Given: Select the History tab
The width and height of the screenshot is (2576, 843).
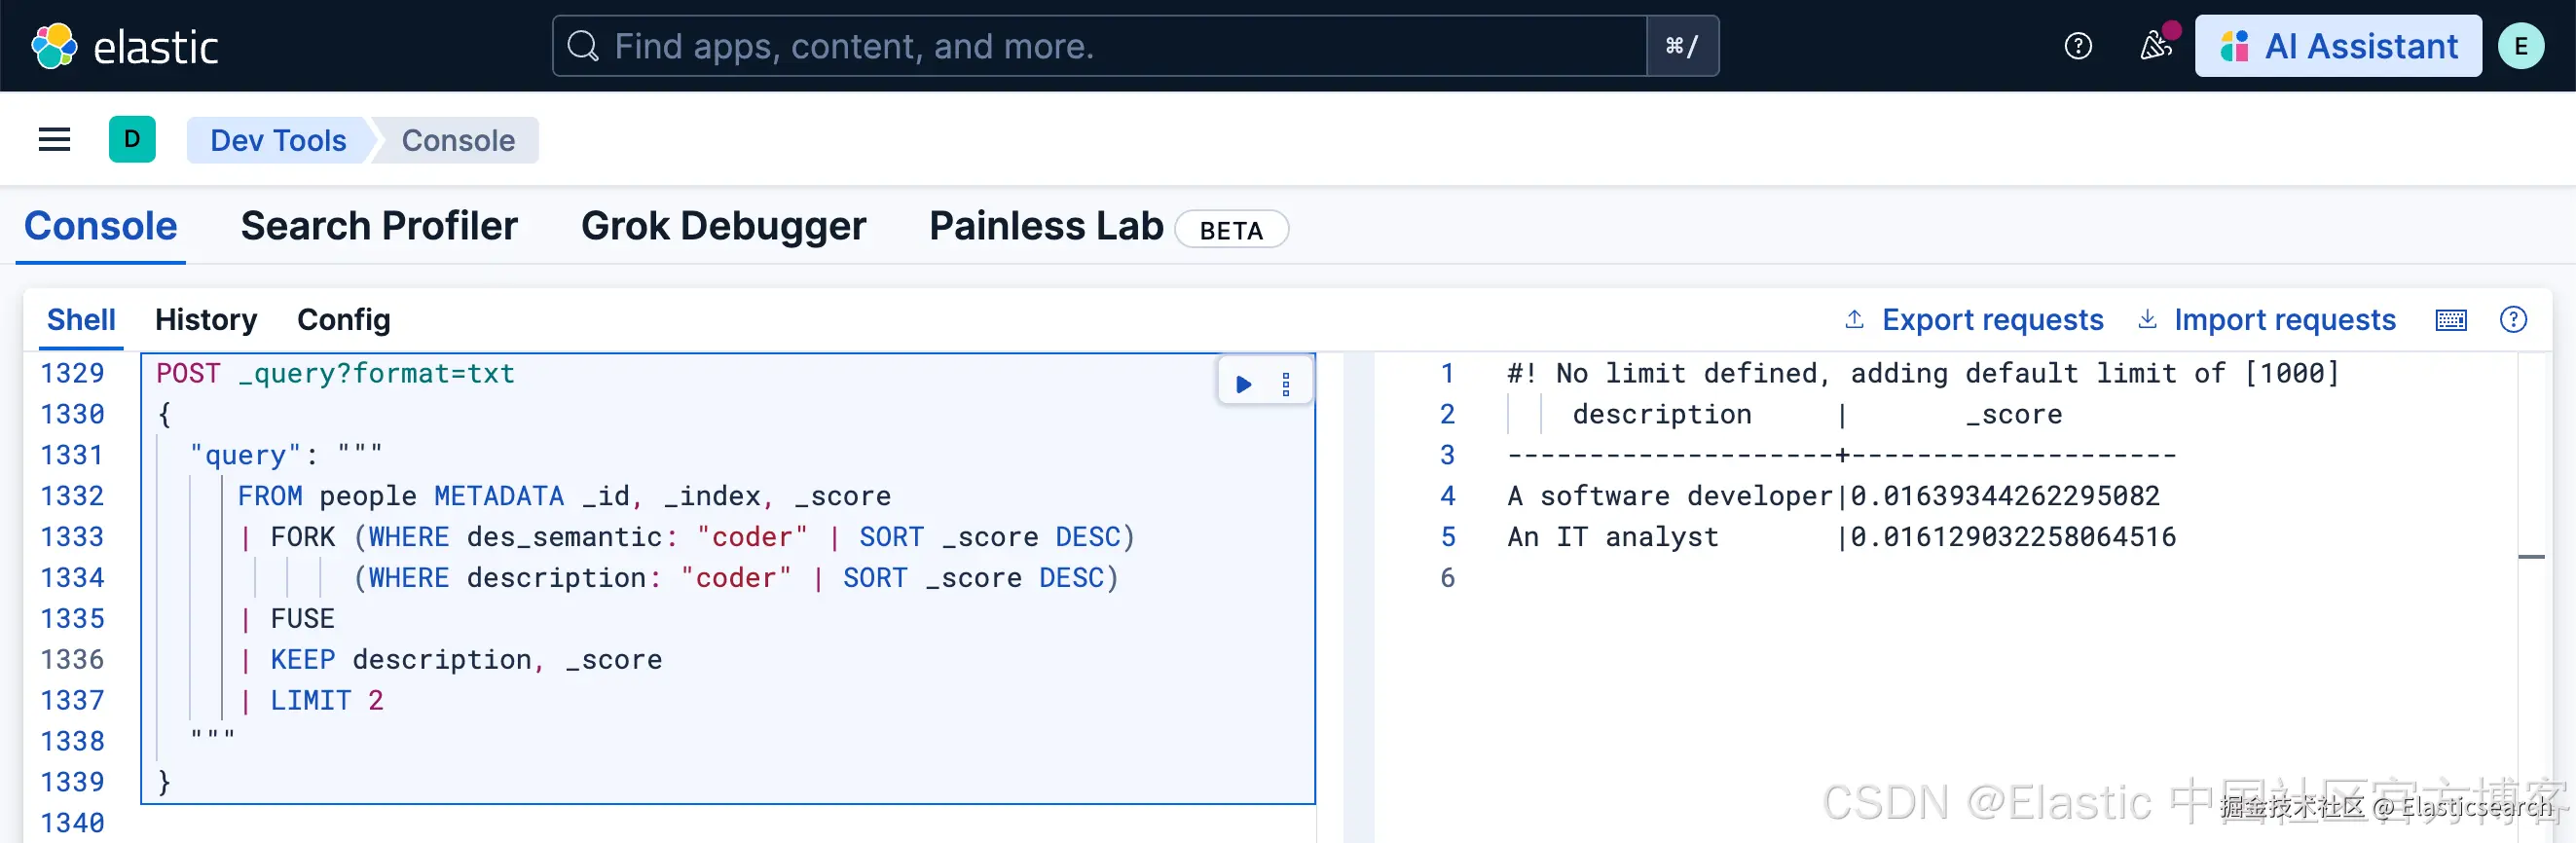Looking at the screenshot, I should (206, 320).
